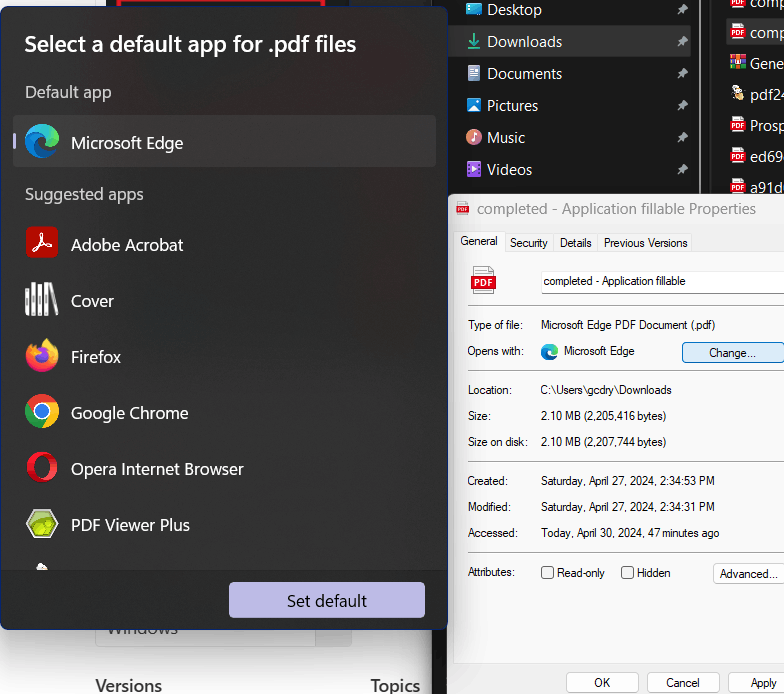Select the Prosp PDF file icon
This screenshot has width=784, height=694.
738,124
